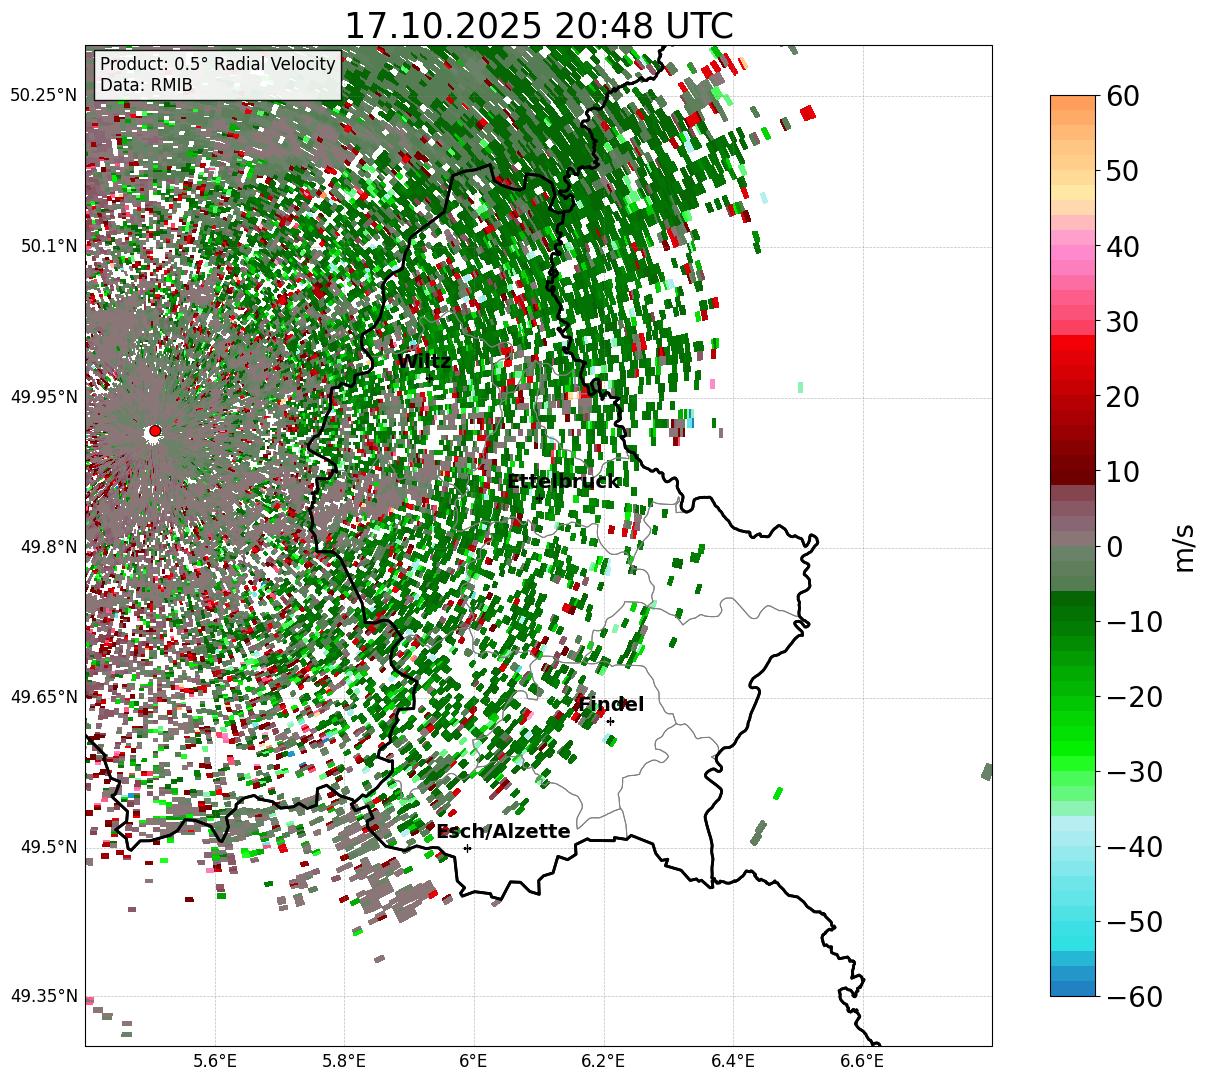
Task: Pick the gray colorbar segment at zero
Action: [x=1073, y=546]
